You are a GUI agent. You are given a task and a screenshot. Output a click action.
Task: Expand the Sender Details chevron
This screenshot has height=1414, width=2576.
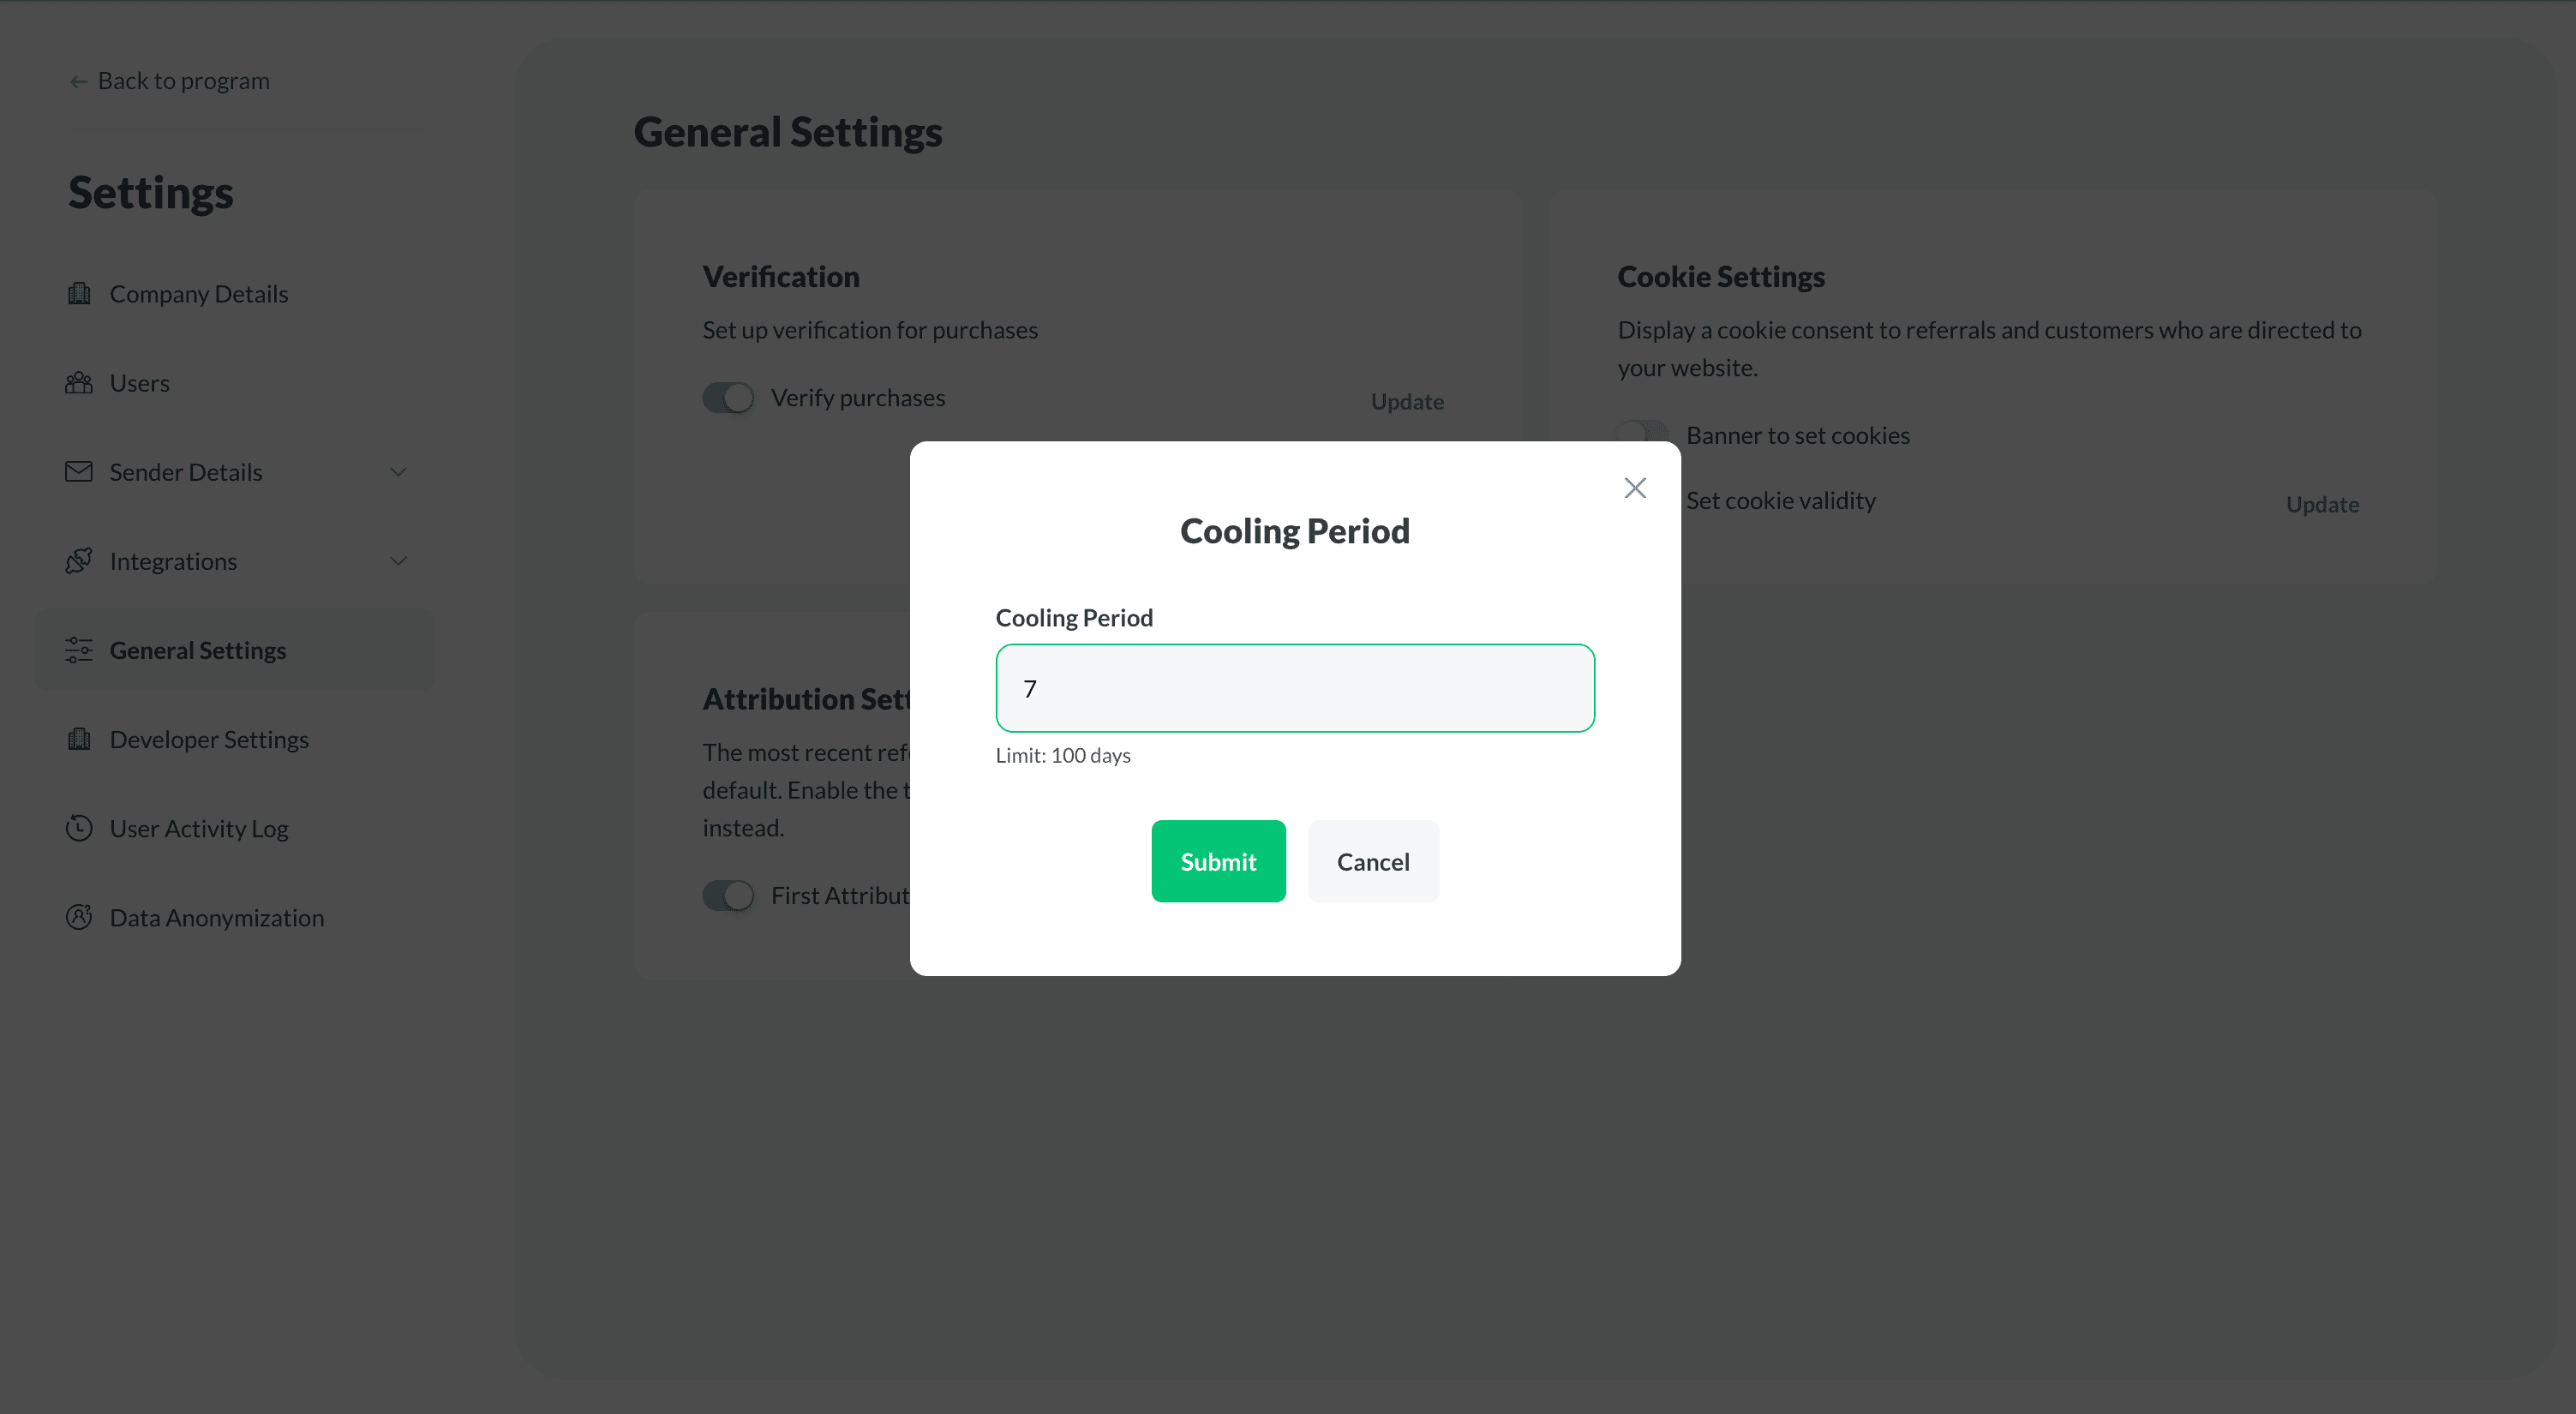[398, 472]
